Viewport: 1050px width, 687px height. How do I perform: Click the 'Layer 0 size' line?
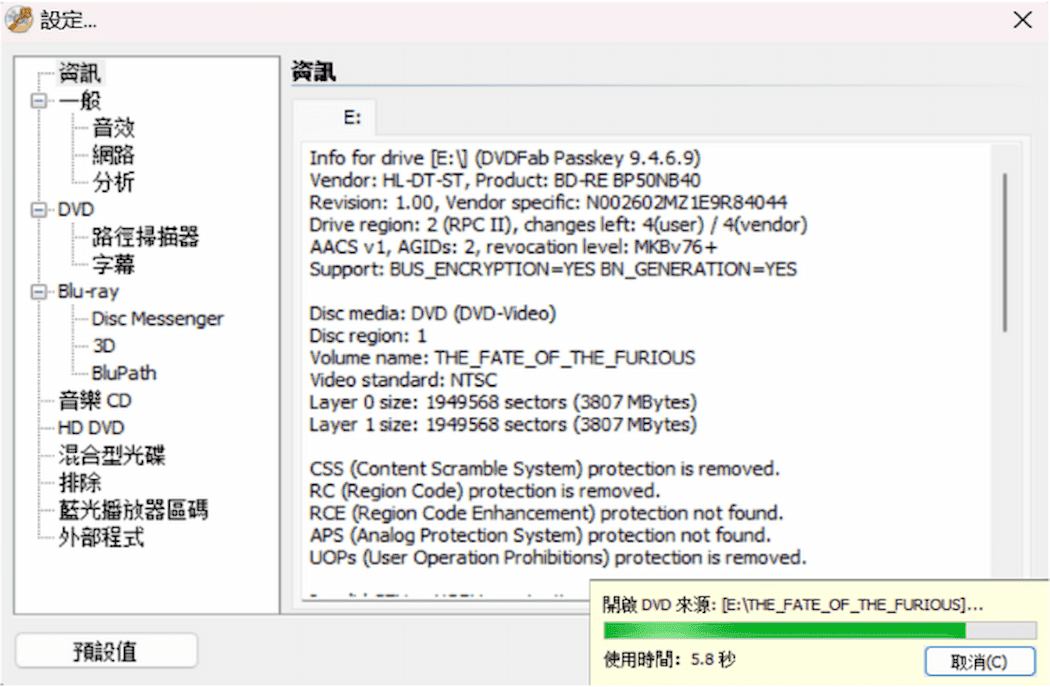click(x=503, y=402)
